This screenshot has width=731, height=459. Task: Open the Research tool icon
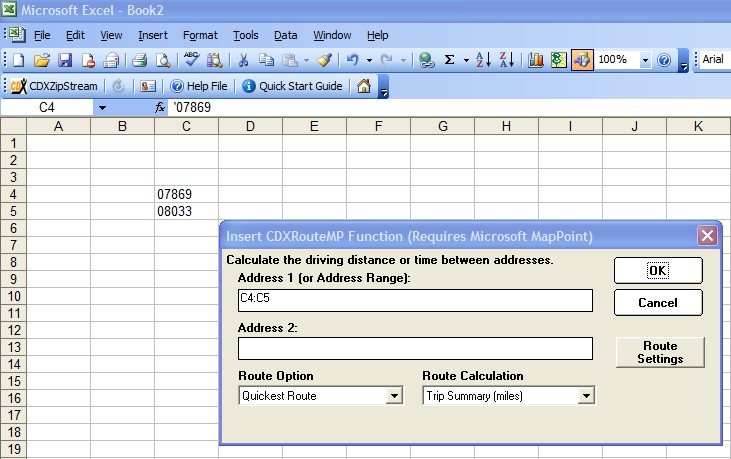(214, 60)
